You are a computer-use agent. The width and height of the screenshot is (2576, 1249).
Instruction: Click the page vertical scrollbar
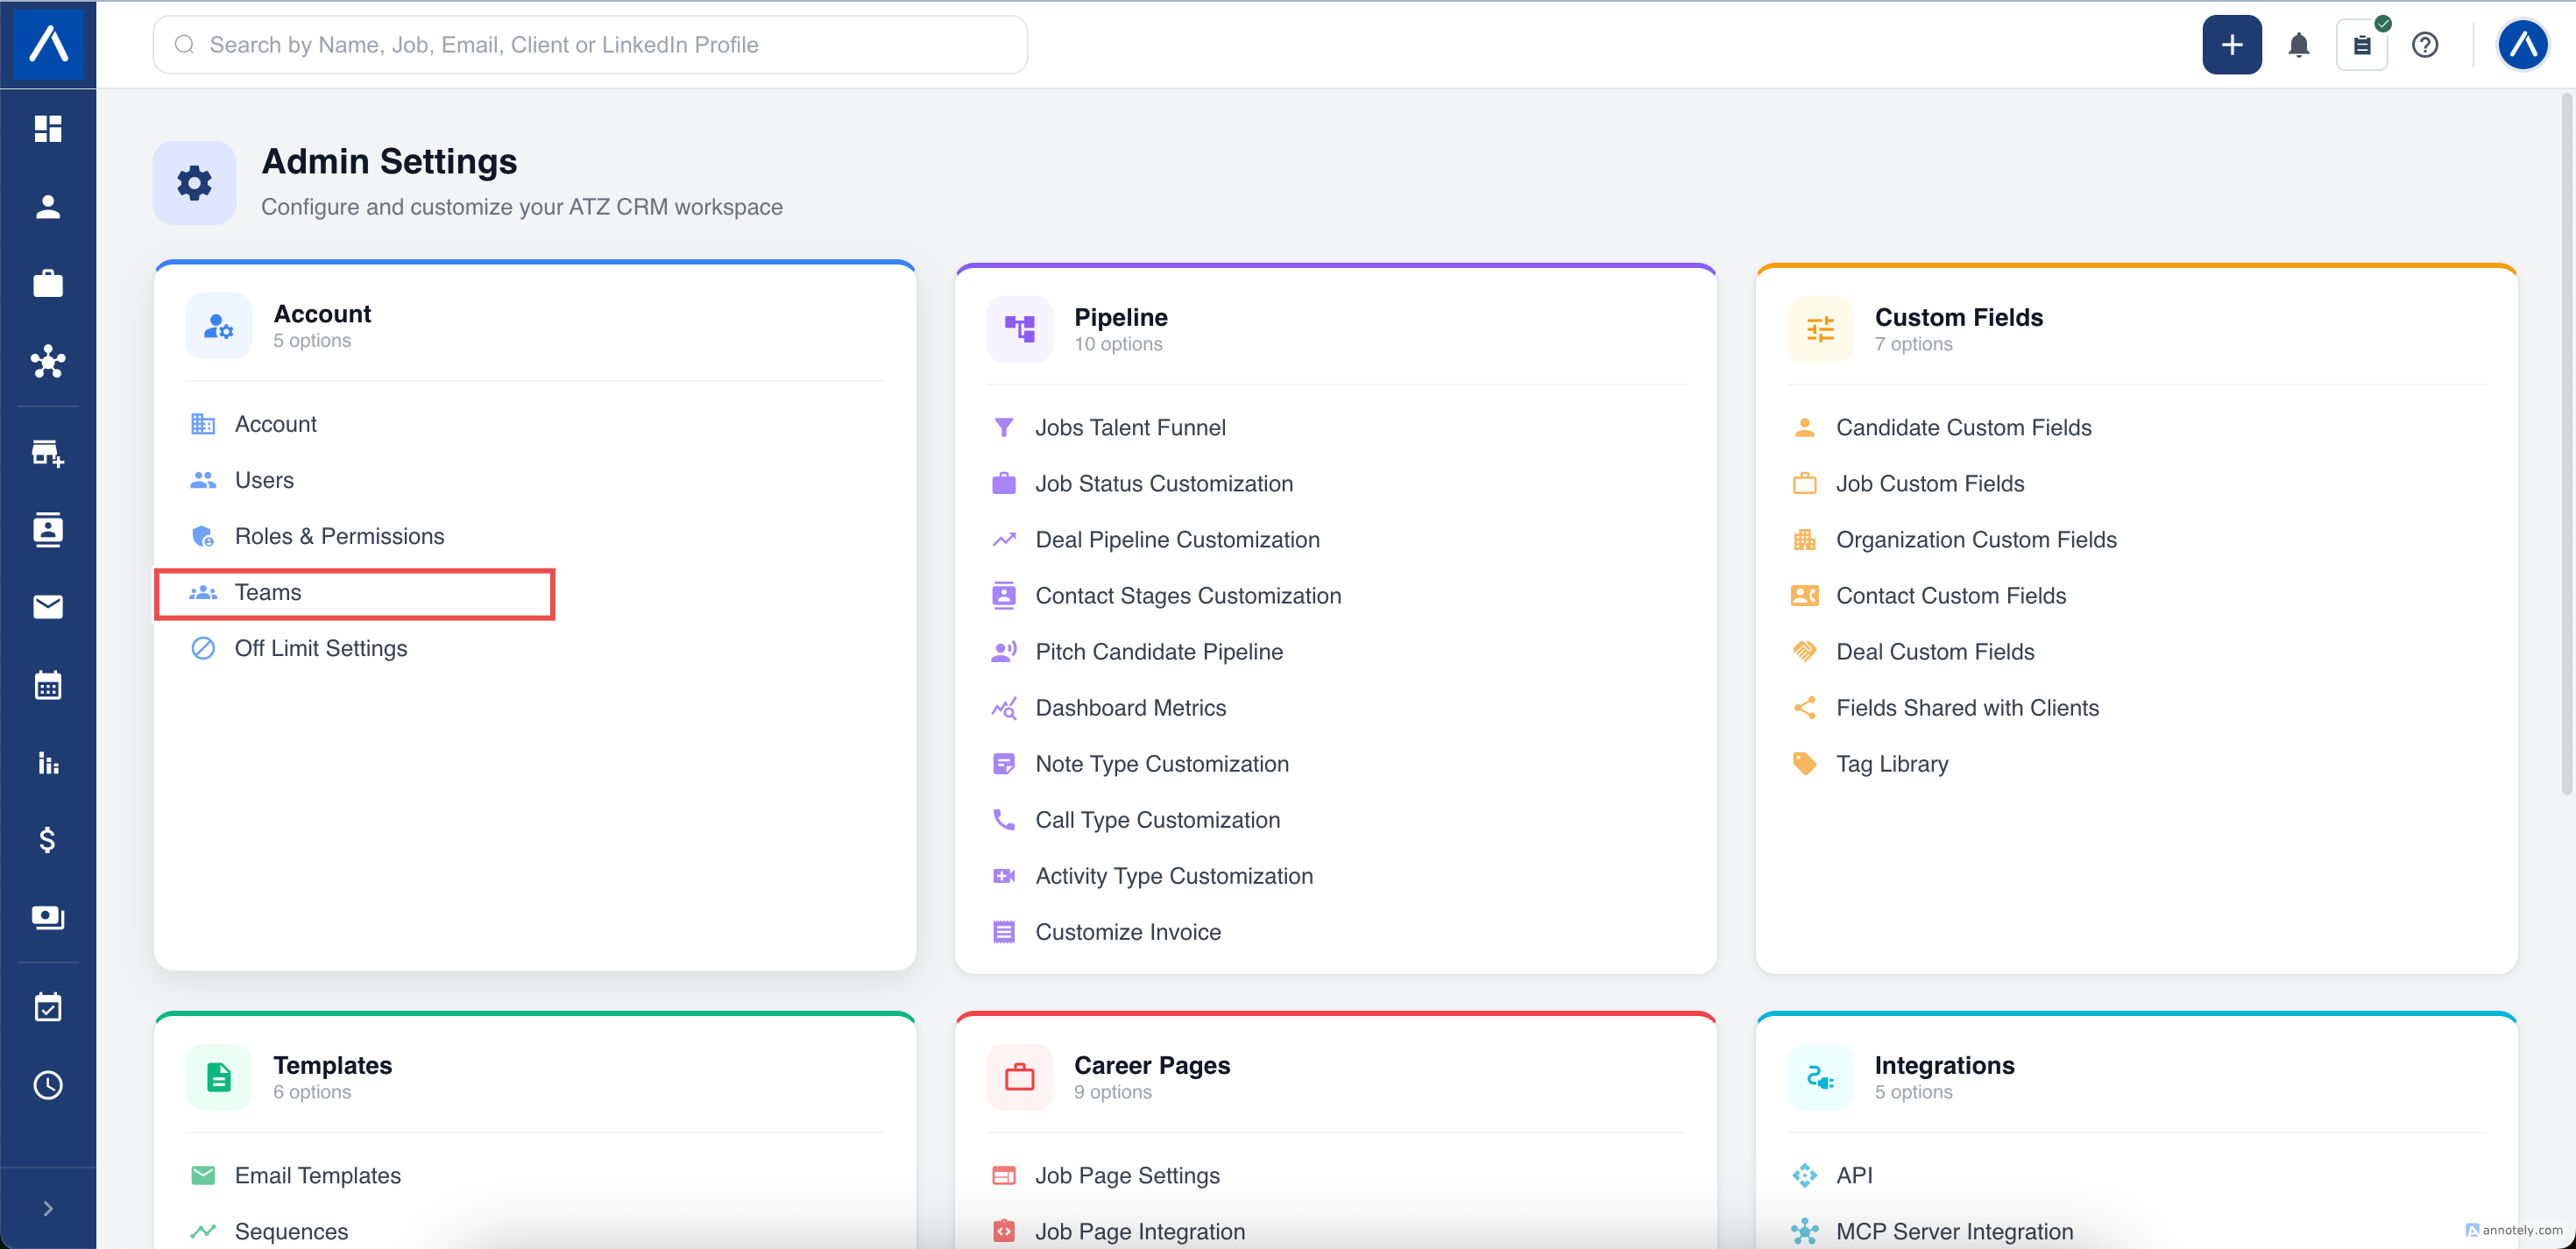point(2566,445)
